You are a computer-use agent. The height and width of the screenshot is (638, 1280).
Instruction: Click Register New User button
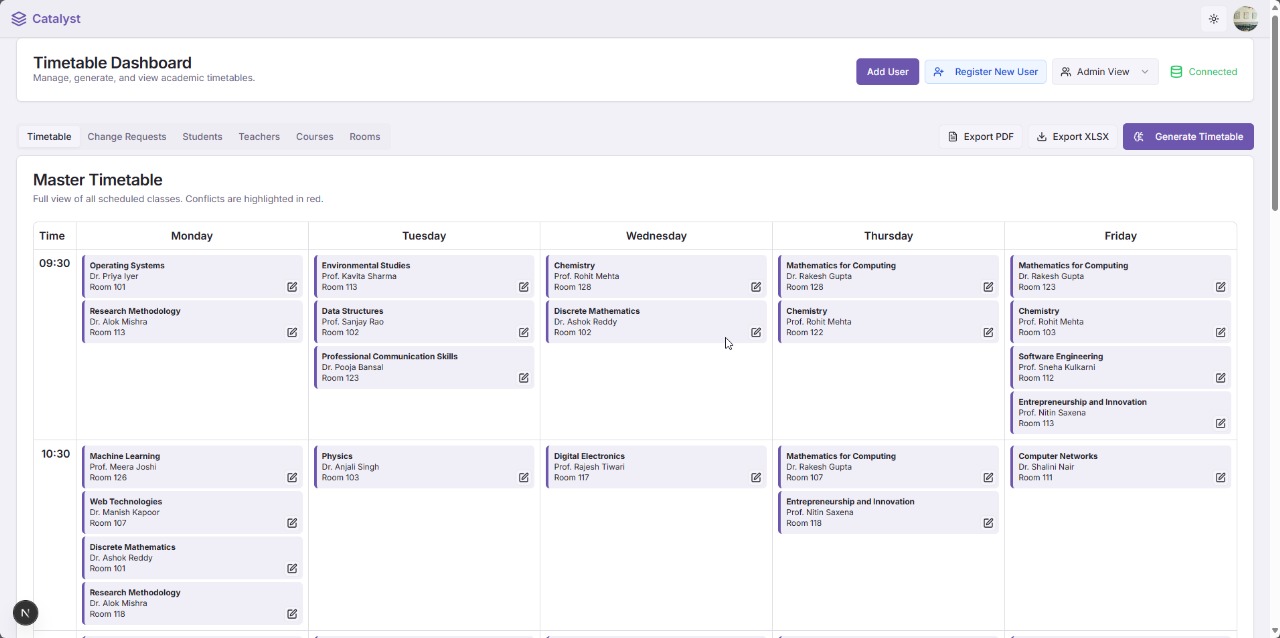985,72
